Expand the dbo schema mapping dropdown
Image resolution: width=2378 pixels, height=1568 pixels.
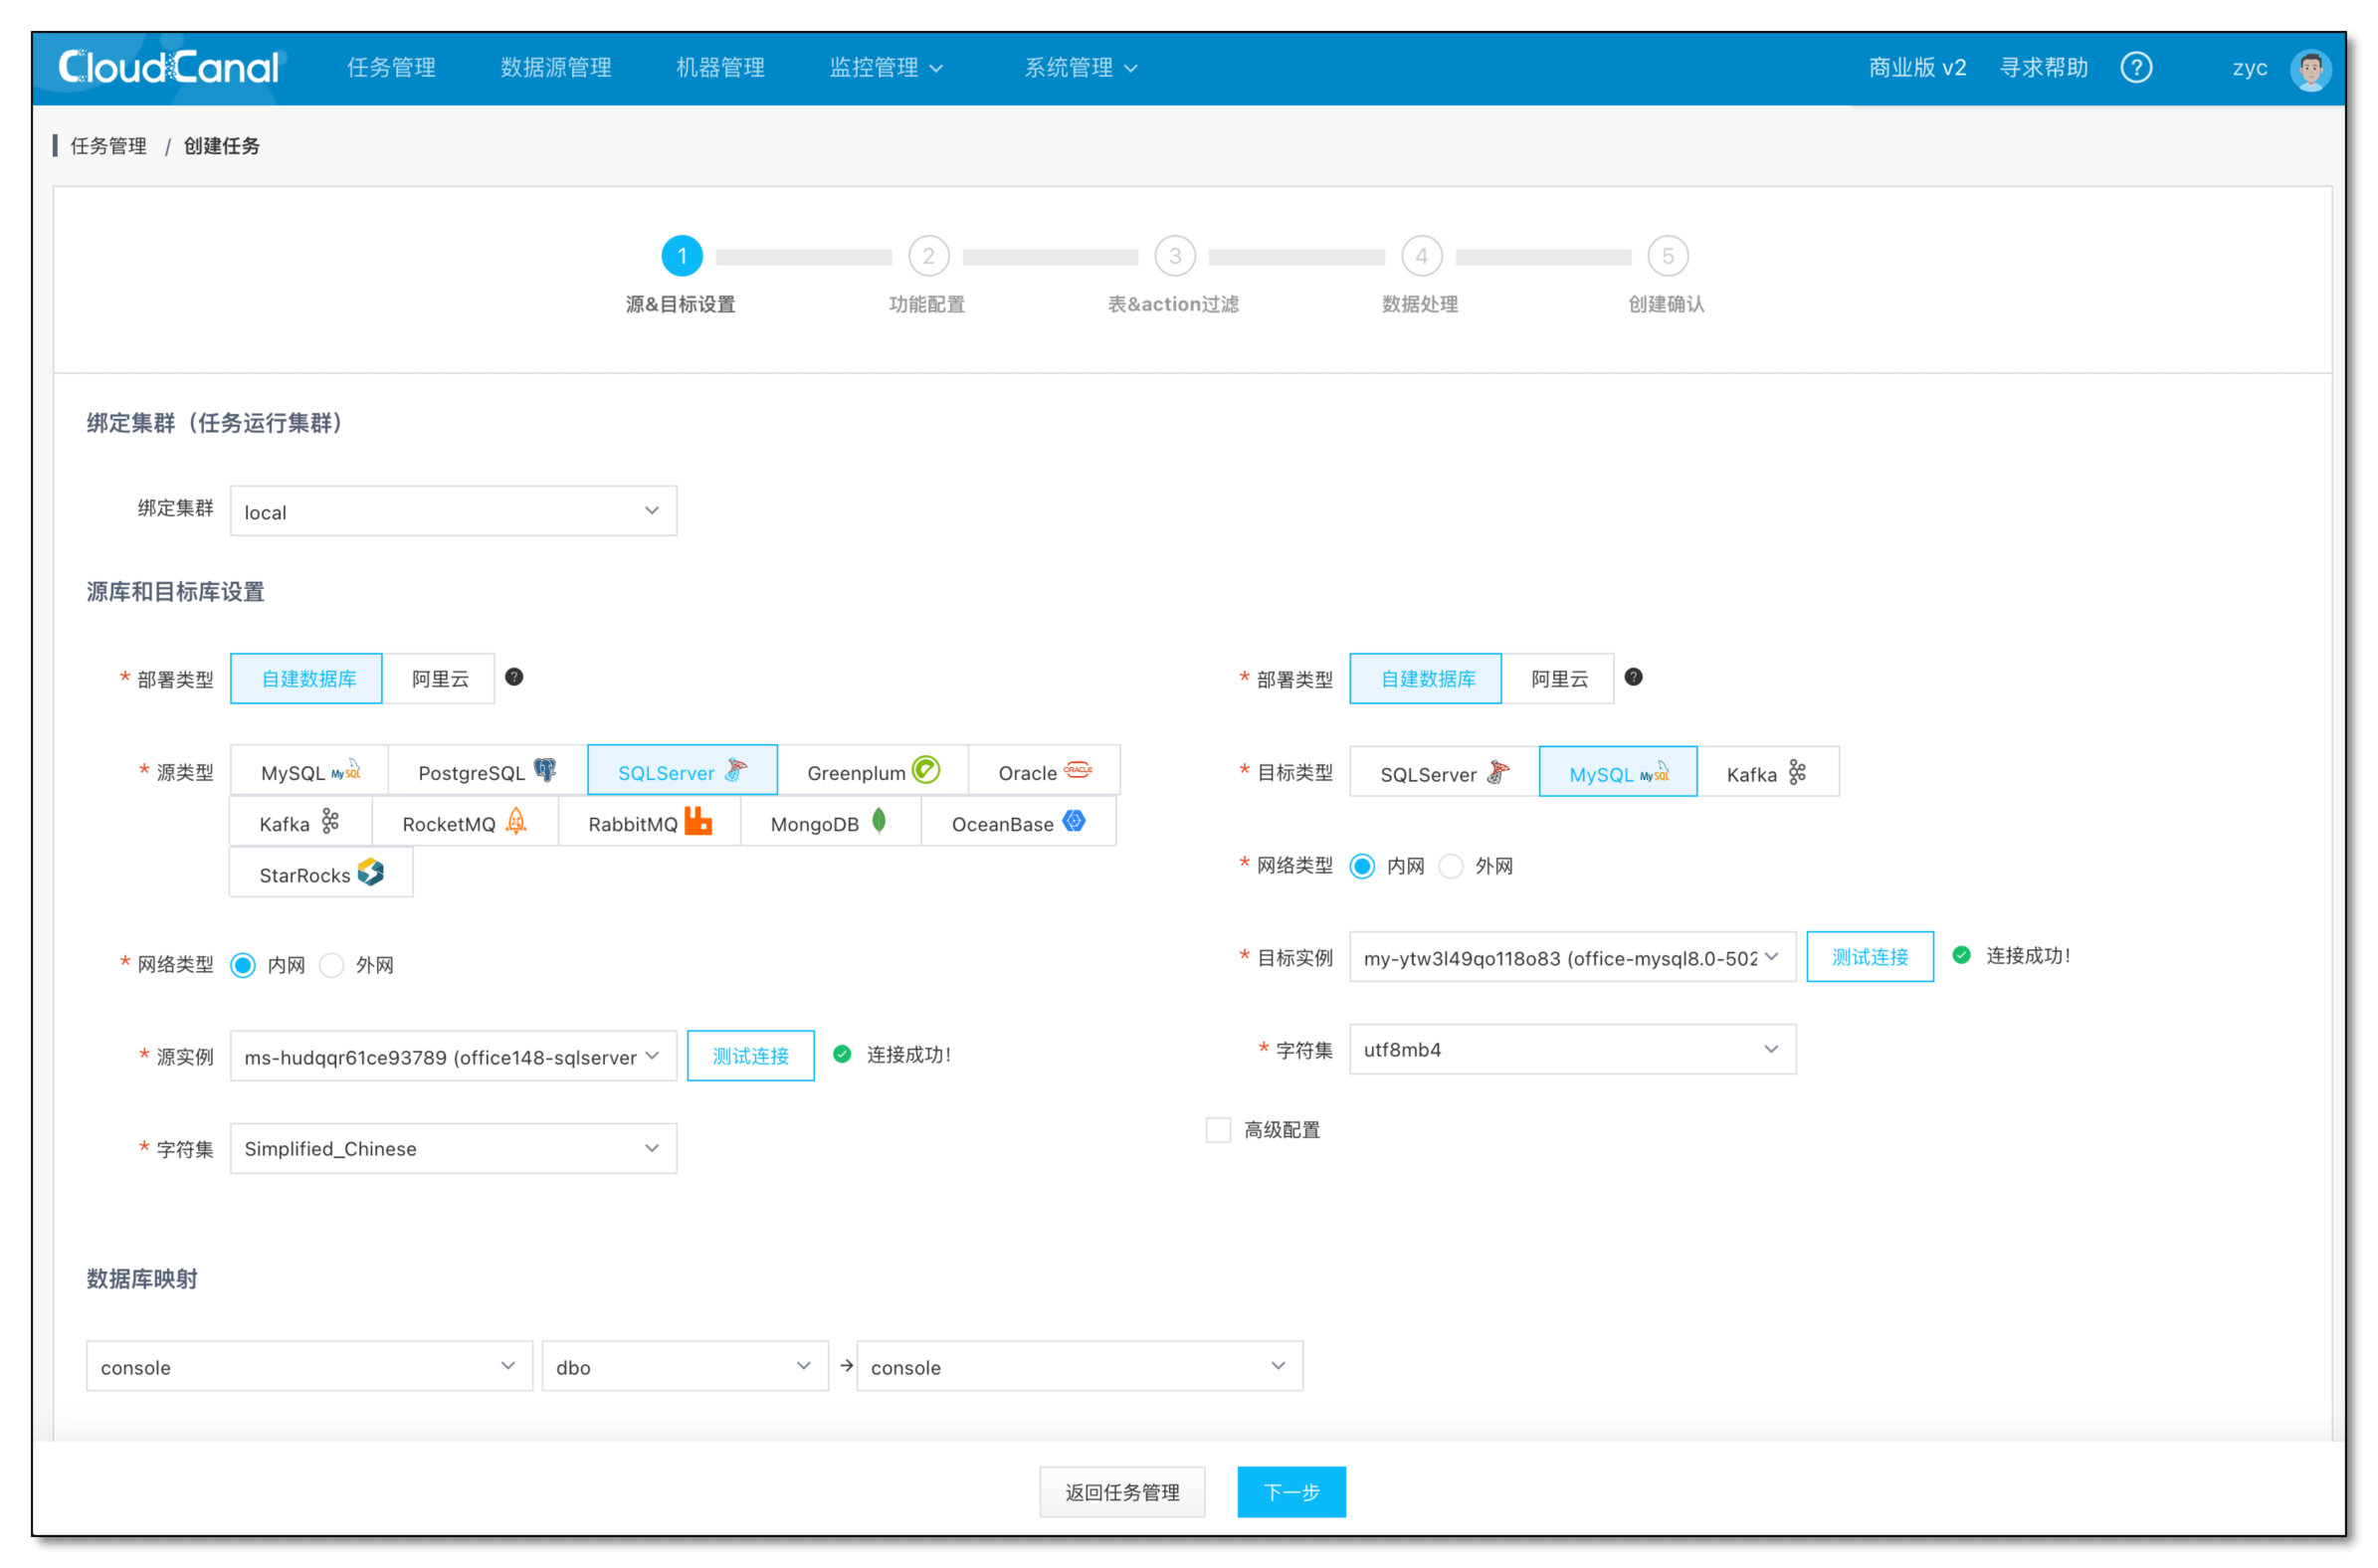coord(684,1365)
